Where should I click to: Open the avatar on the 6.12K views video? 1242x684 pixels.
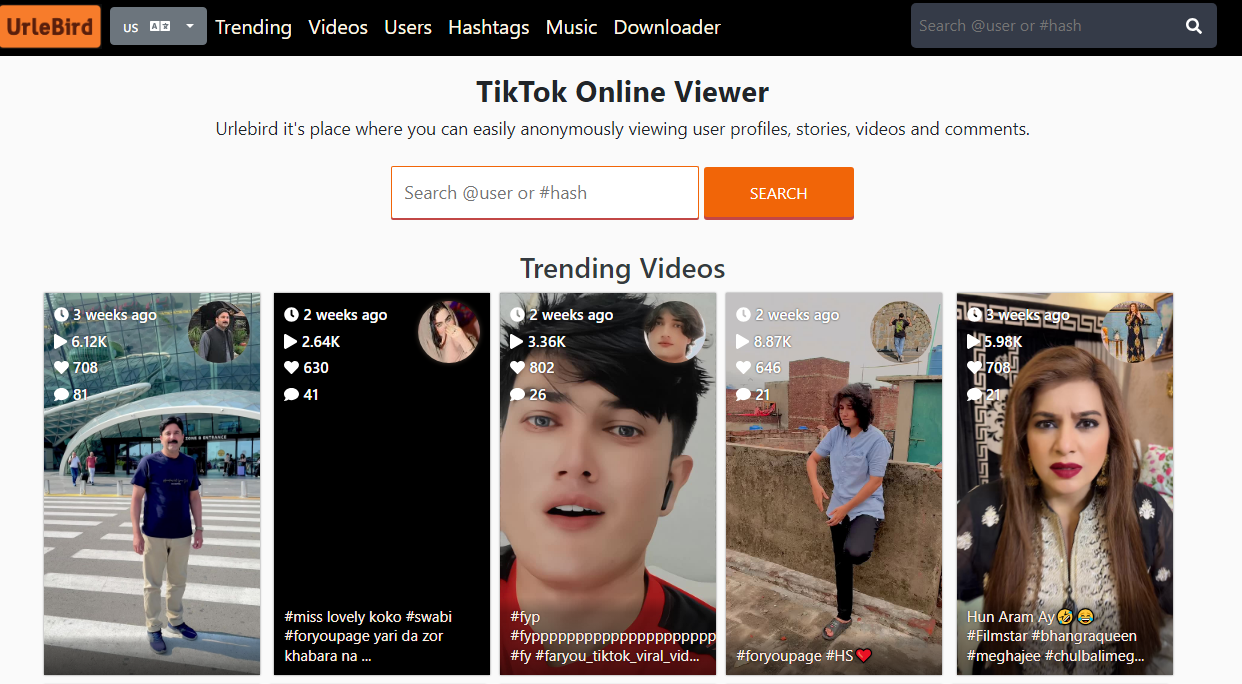point(220,332)
